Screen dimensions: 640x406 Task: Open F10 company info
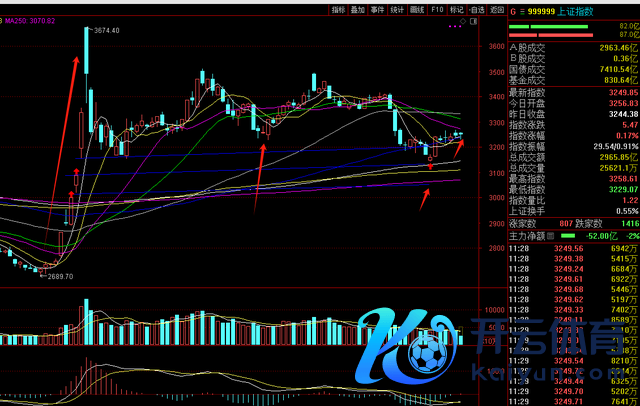tap(437, 9)
